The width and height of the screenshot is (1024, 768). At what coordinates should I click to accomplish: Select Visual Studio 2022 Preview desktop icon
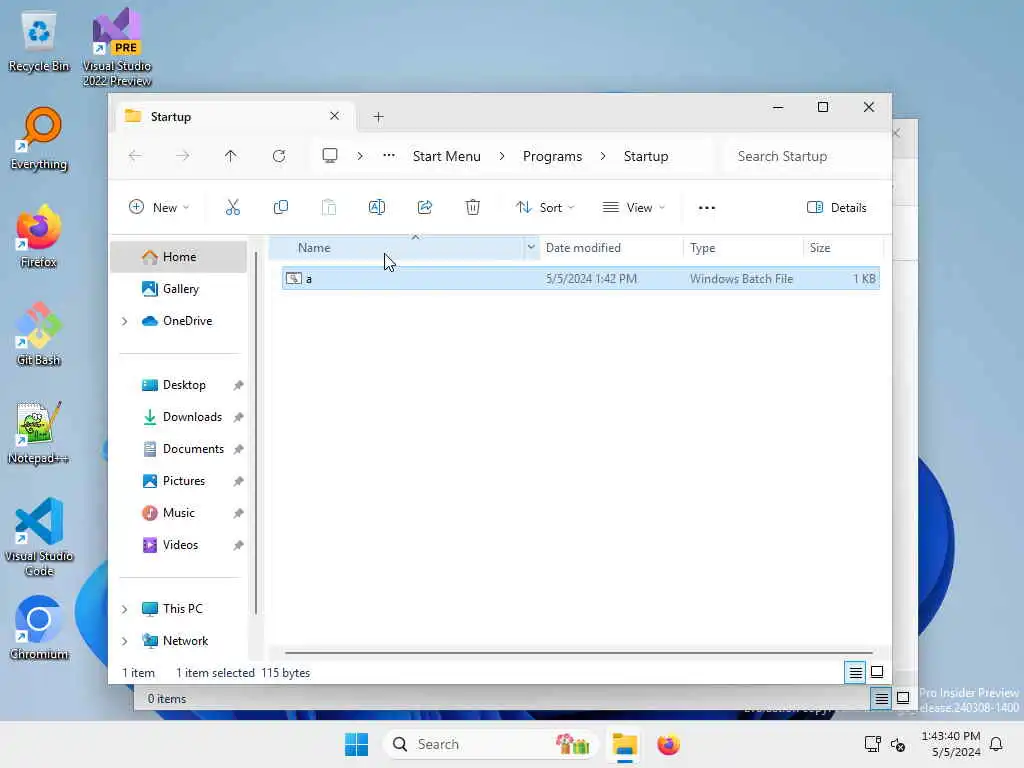click(x=117, y=48)
